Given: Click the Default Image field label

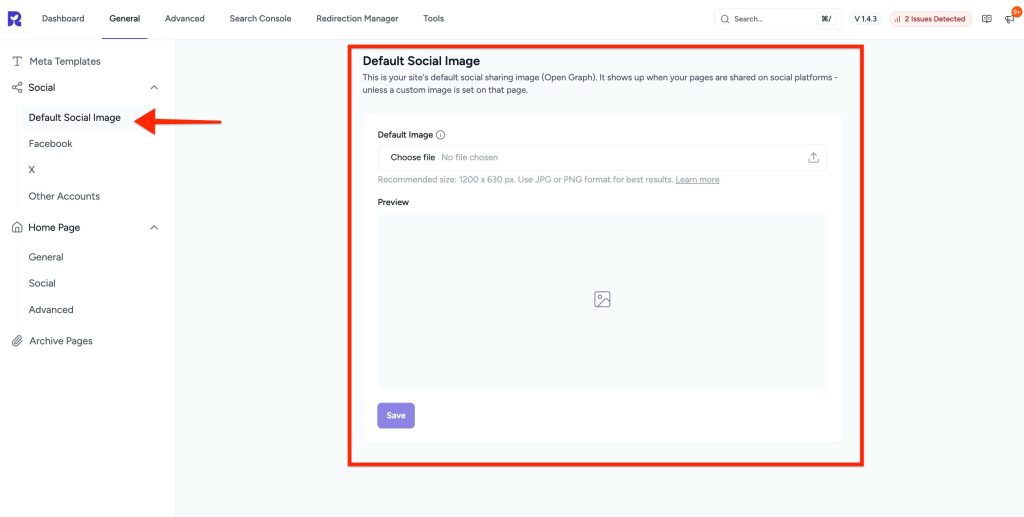Looking at the screenshot, I should (405, 135).
